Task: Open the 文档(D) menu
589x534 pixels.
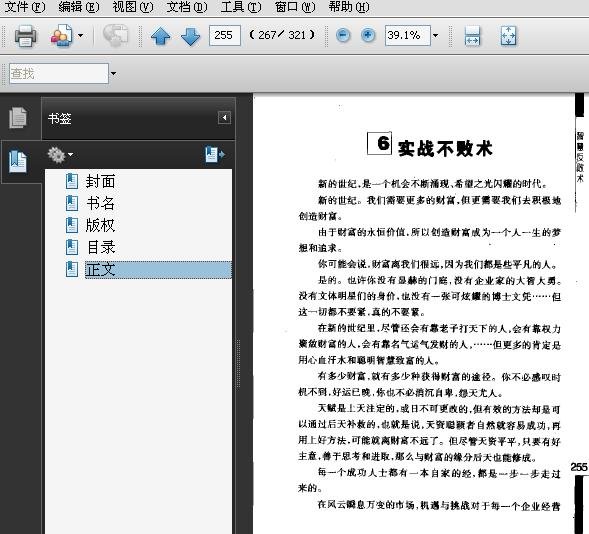Action: click(187, 7)
